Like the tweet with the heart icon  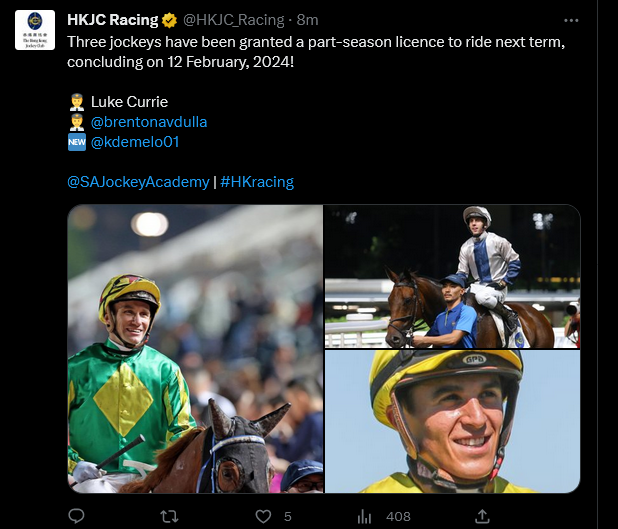pos(264,516)
